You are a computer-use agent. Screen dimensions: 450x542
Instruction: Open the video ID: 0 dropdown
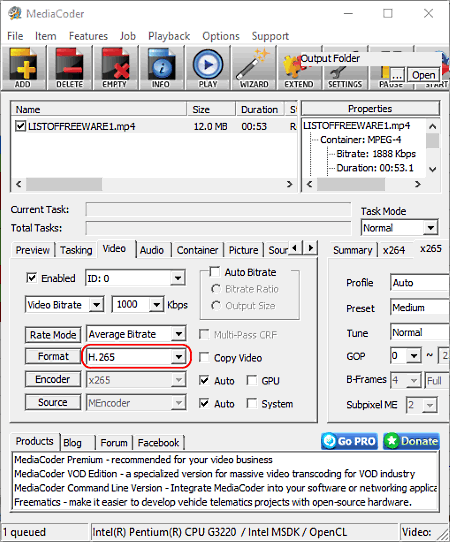pyautogui.click(x=135, y=278)
